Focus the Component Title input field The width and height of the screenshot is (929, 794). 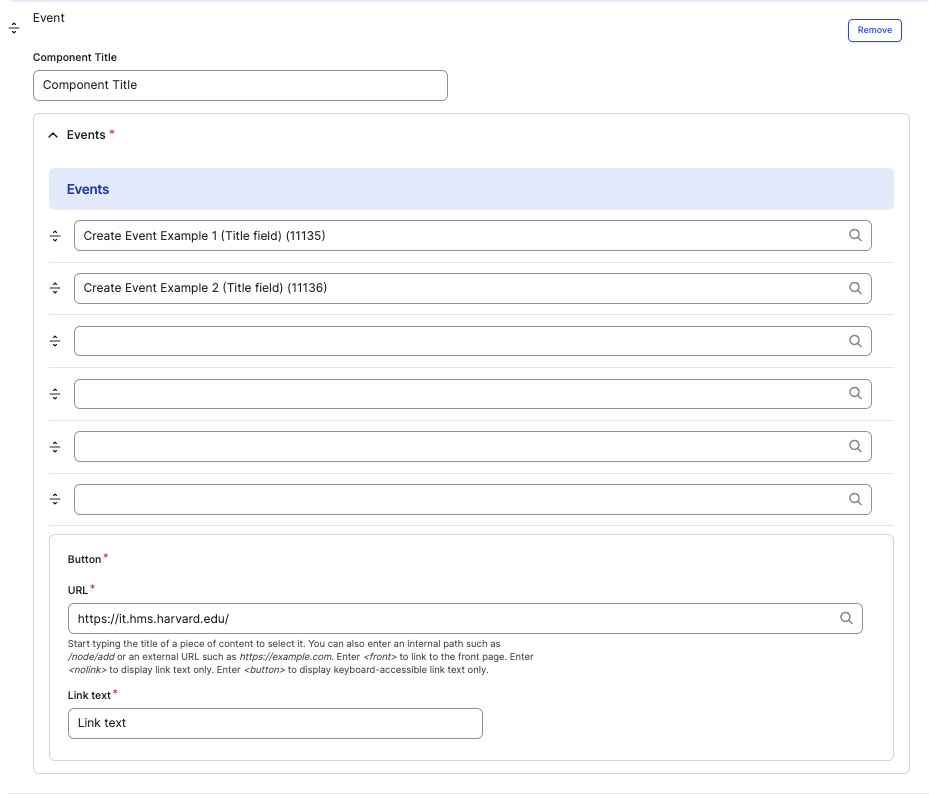[x=240, y=85]
